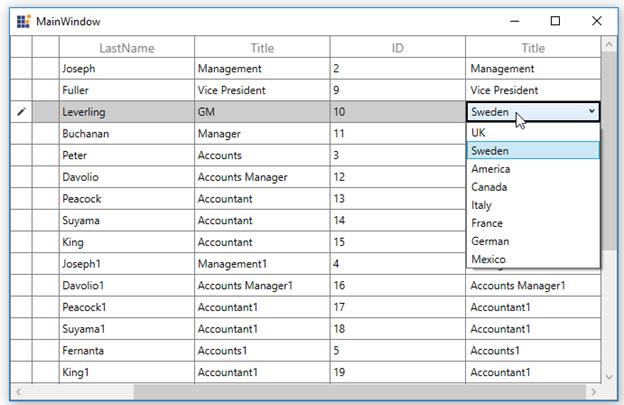Select the Fuller last name cell
The height and width of the screenshot is (405, 624).
(127, 90)
